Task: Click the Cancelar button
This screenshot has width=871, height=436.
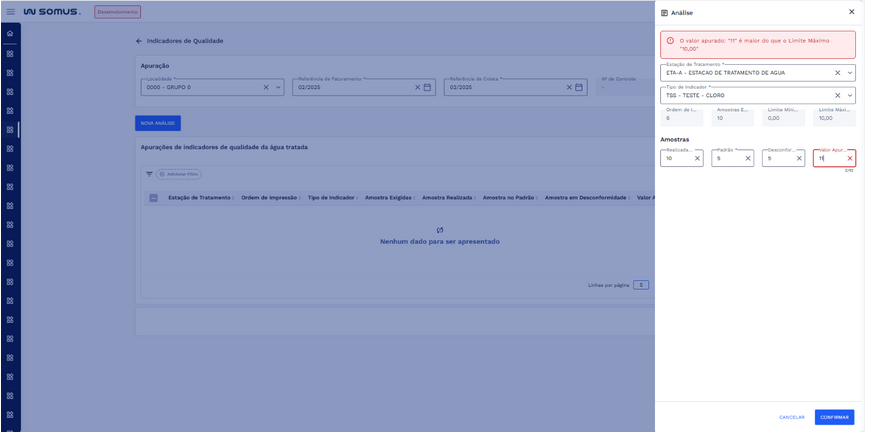Action: 791,417
